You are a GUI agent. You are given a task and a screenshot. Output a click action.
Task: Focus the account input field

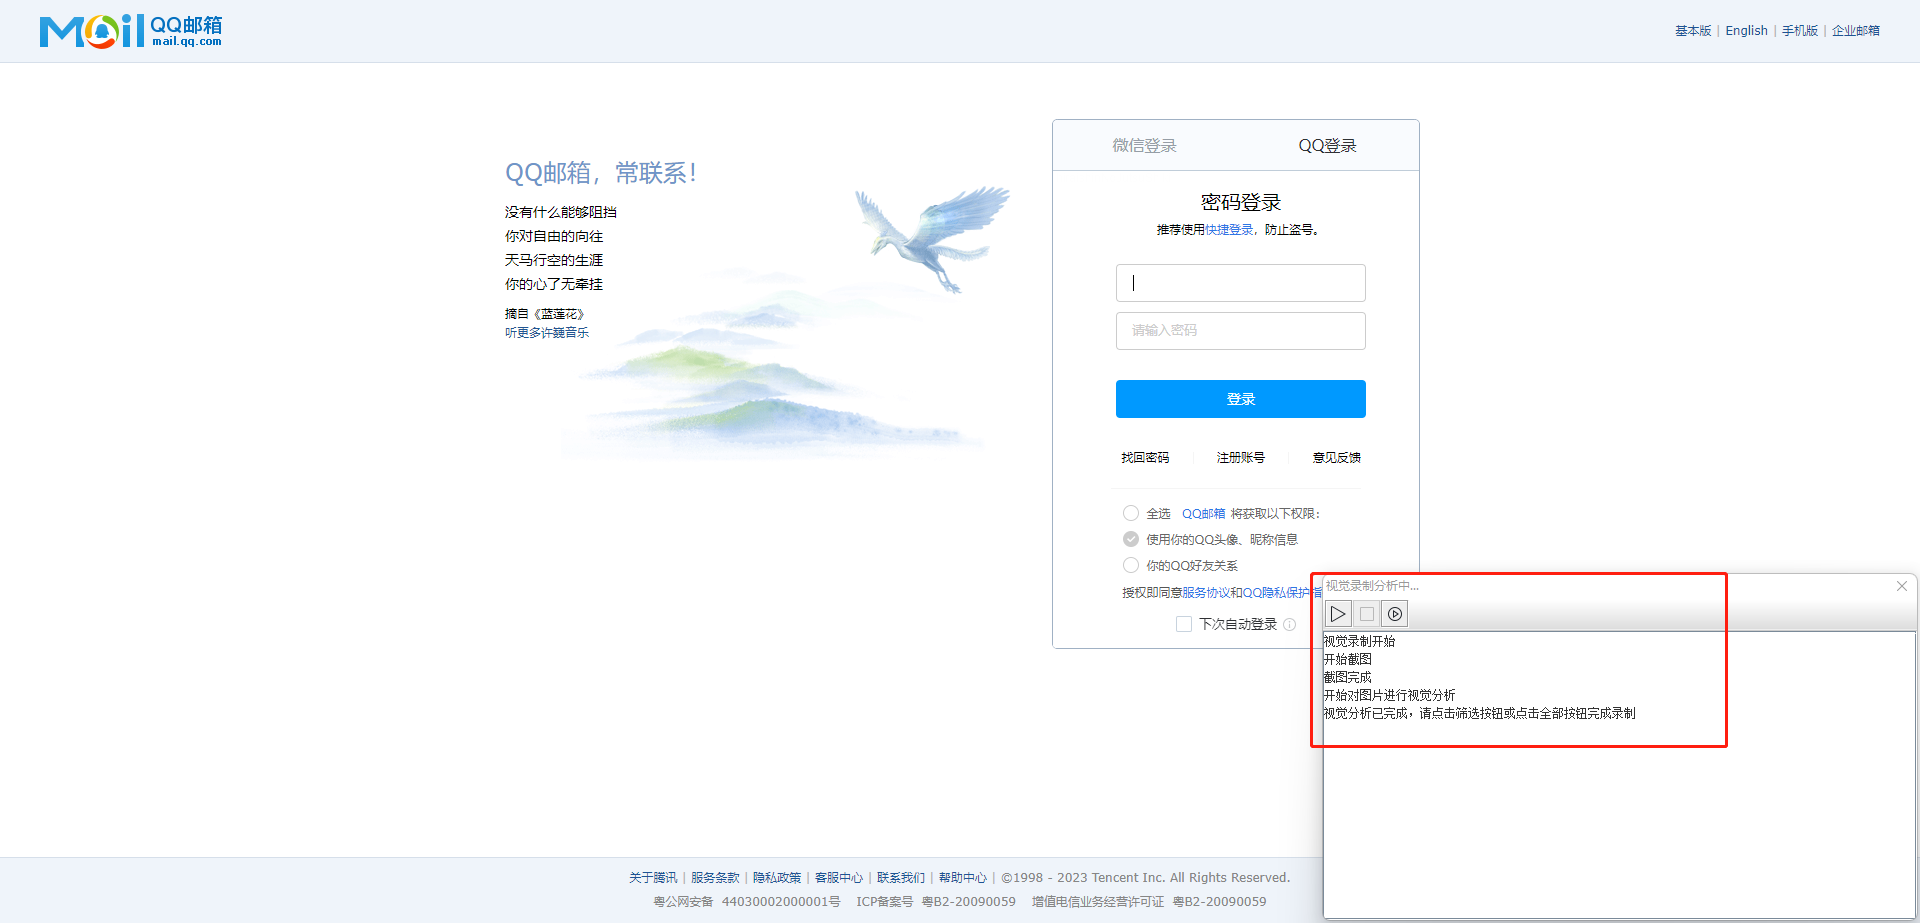1241,283
